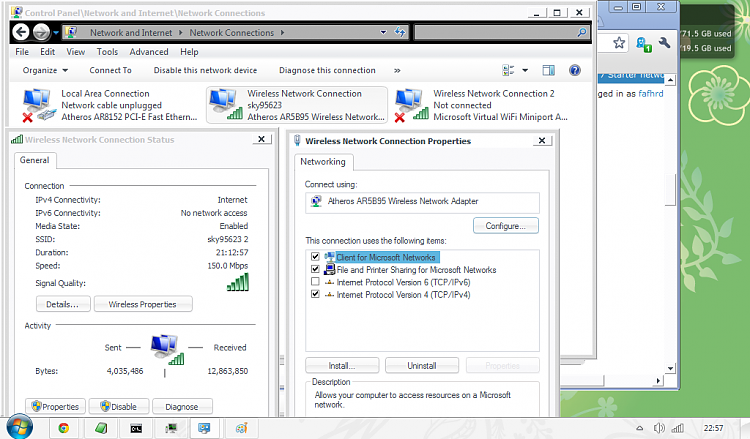Select Internet Protocol Version 6 (TCP/IPv6) text

(x=403, y=282)
